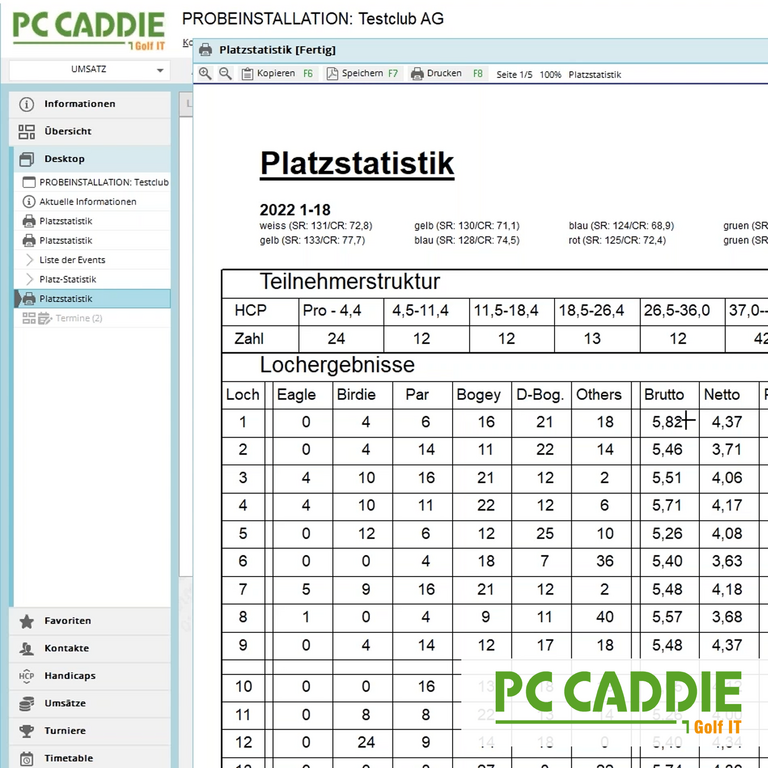Screen dimensions: 768x768
Task: Expand Platz-Statistik entry
Action: (x=92, y=279)
